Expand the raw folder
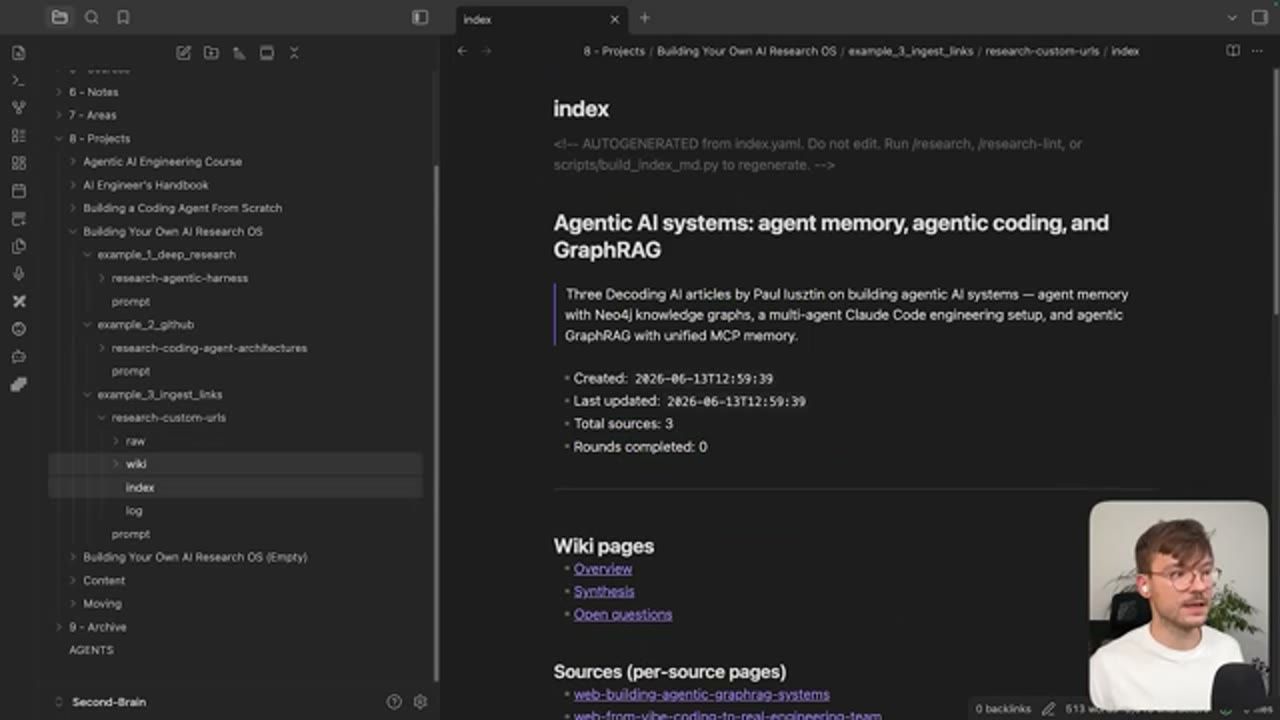The image size is (1280, 720). (135, 441)
